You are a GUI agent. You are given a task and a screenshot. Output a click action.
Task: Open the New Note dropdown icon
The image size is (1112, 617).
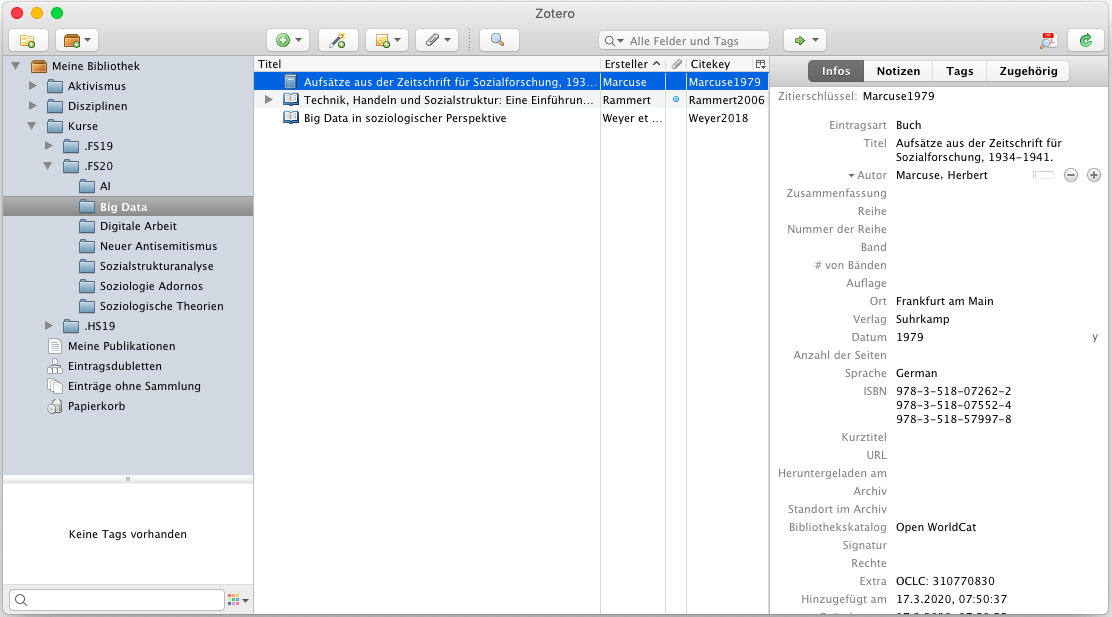pos(387,40)
